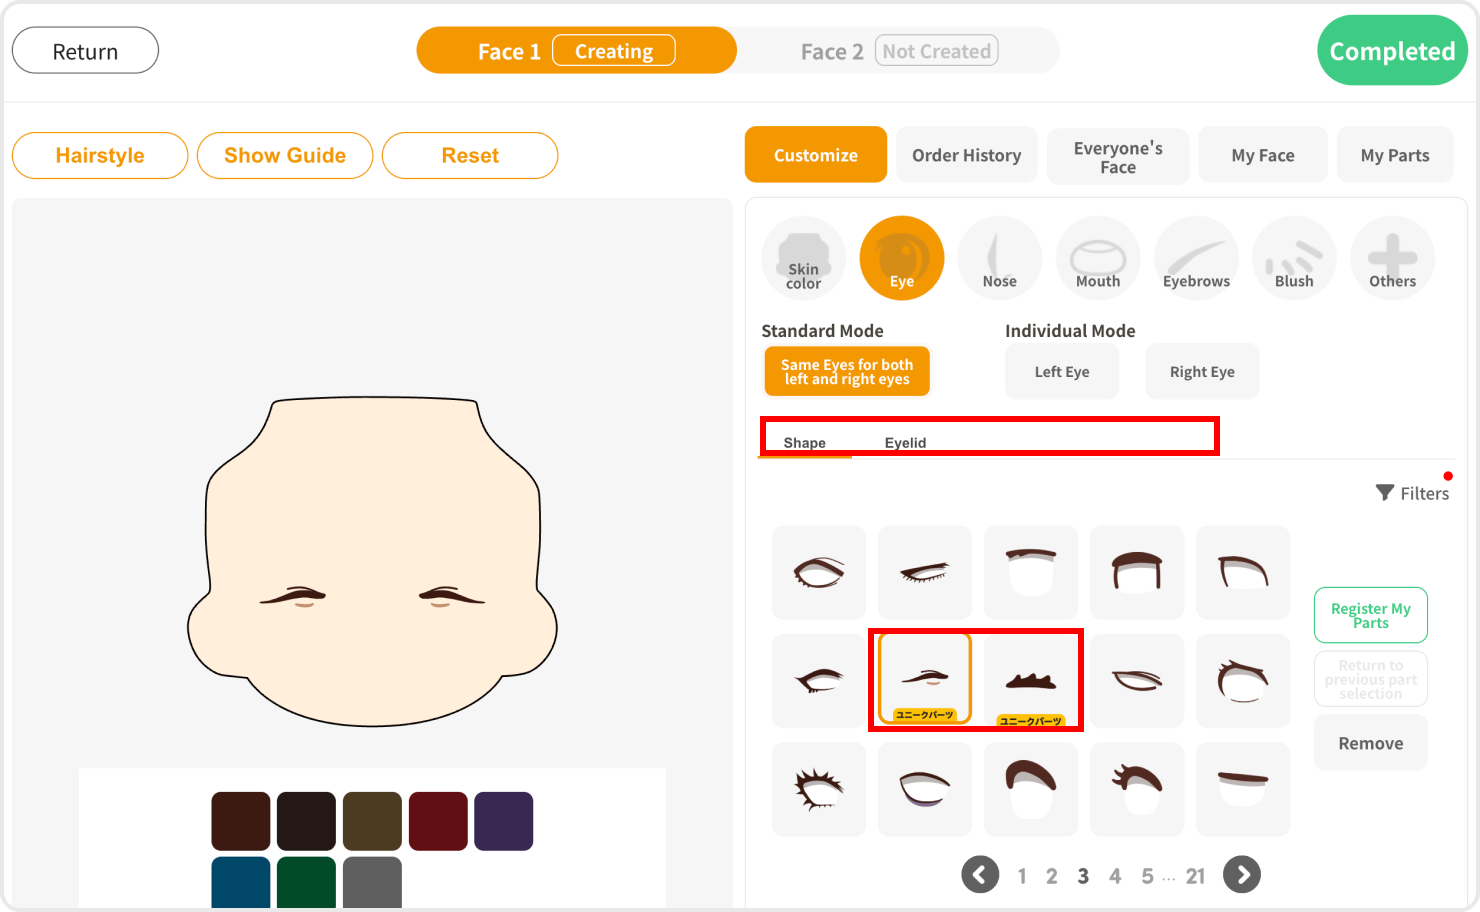Open the Hairstyle selector

(x=100, y=156)
